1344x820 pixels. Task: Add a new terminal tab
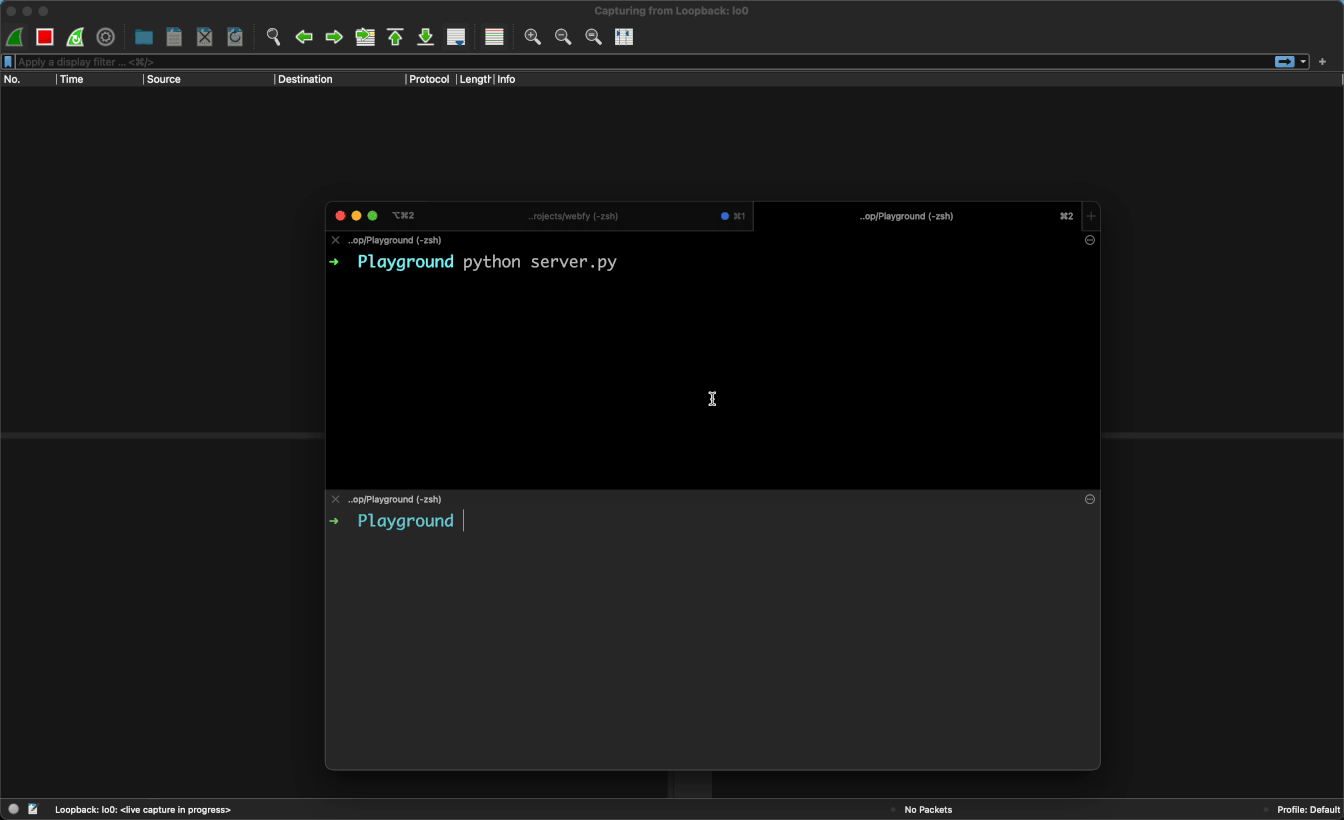[1091, 216]
